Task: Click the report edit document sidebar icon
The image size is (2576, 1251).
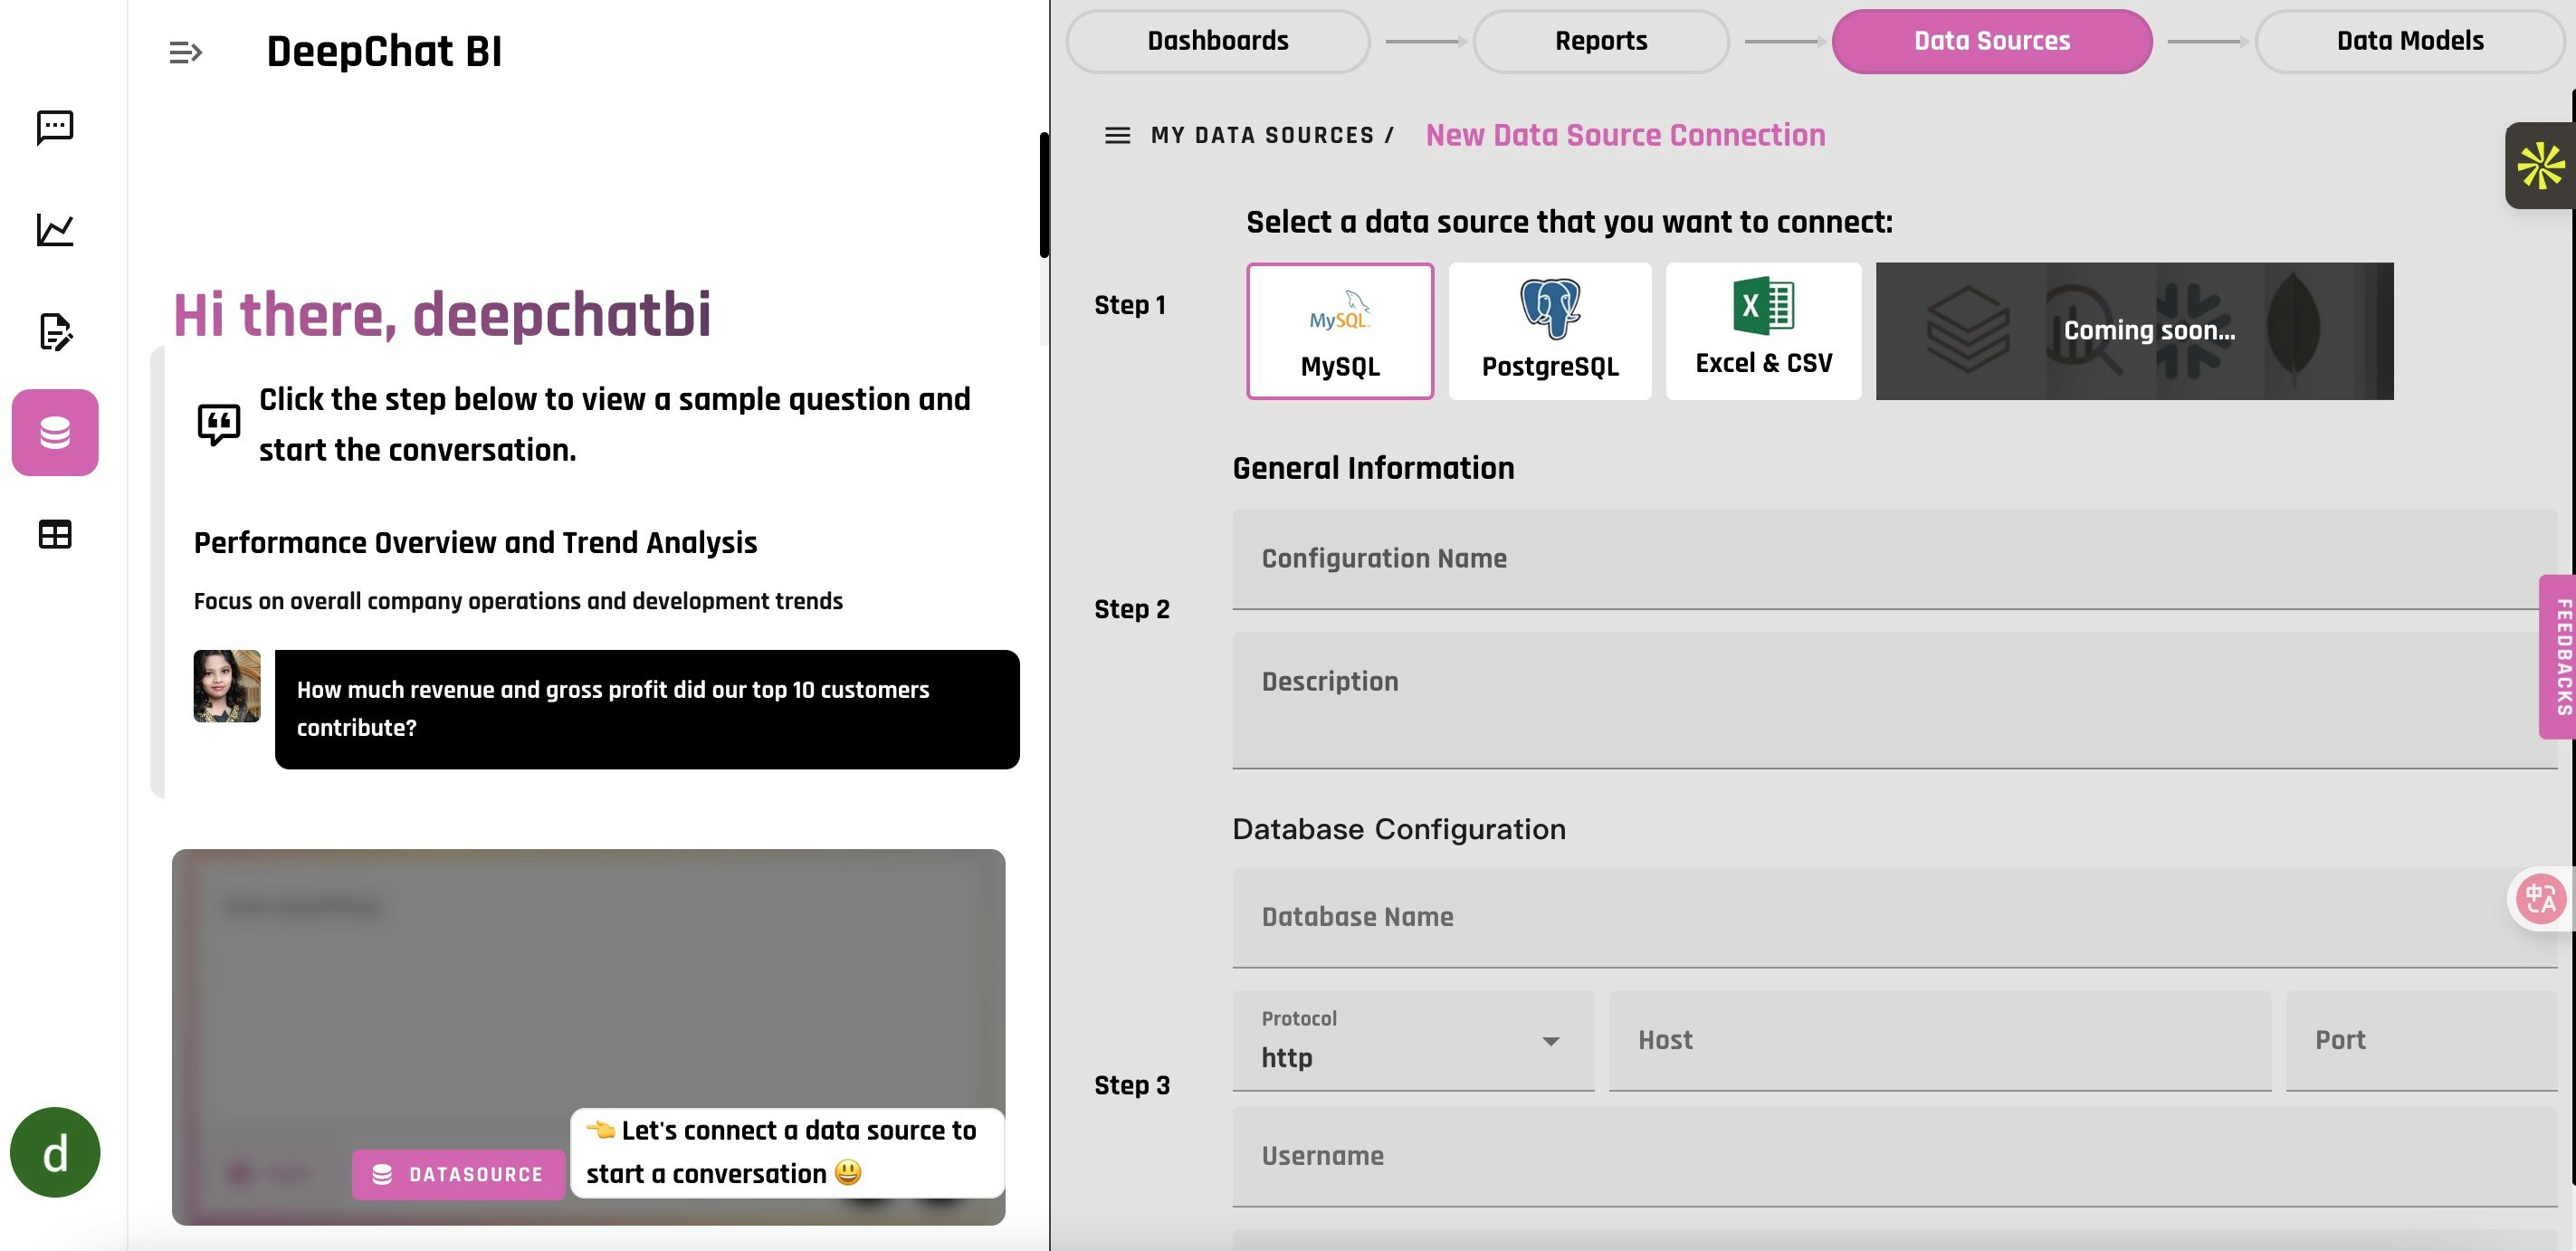Action: tap(55, 332)
